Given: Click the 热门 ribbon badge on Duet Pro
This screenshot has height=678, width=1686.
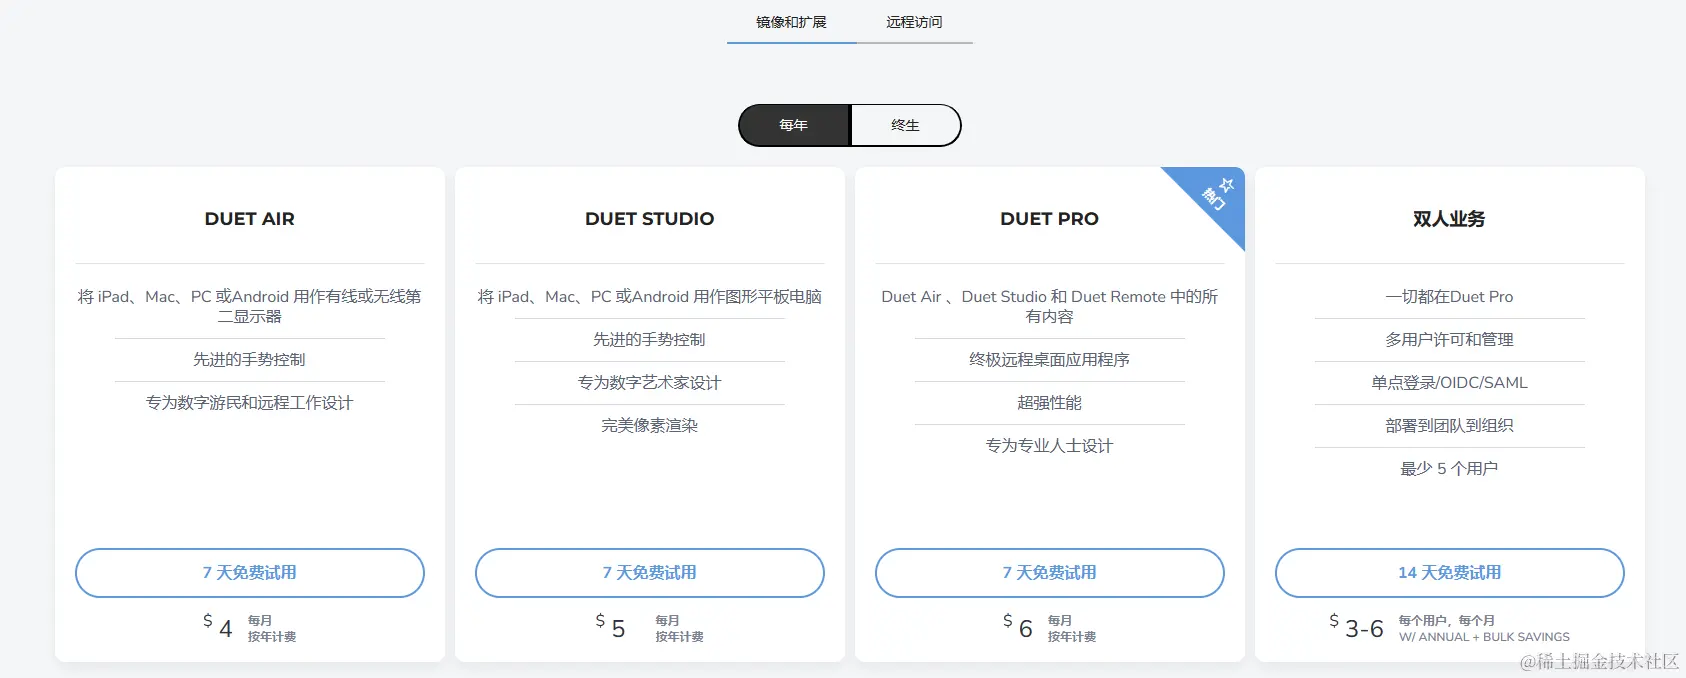Looking at the screenshot, I should point(1217,194).
